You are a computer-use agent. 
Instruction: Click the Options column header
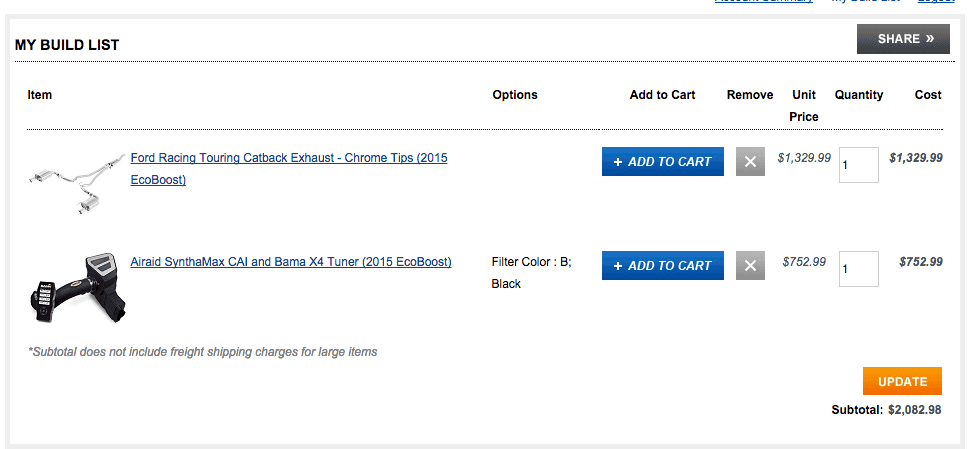515,95
